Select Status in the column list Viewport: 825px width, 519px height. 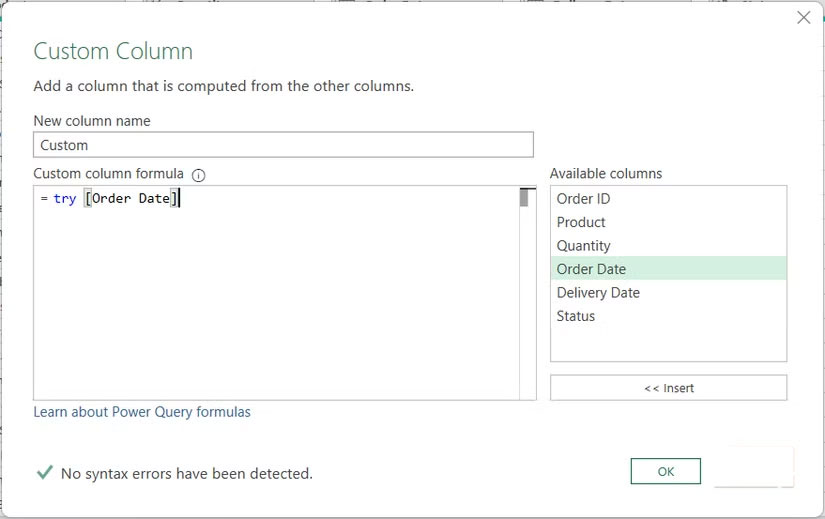coord(576,316)
